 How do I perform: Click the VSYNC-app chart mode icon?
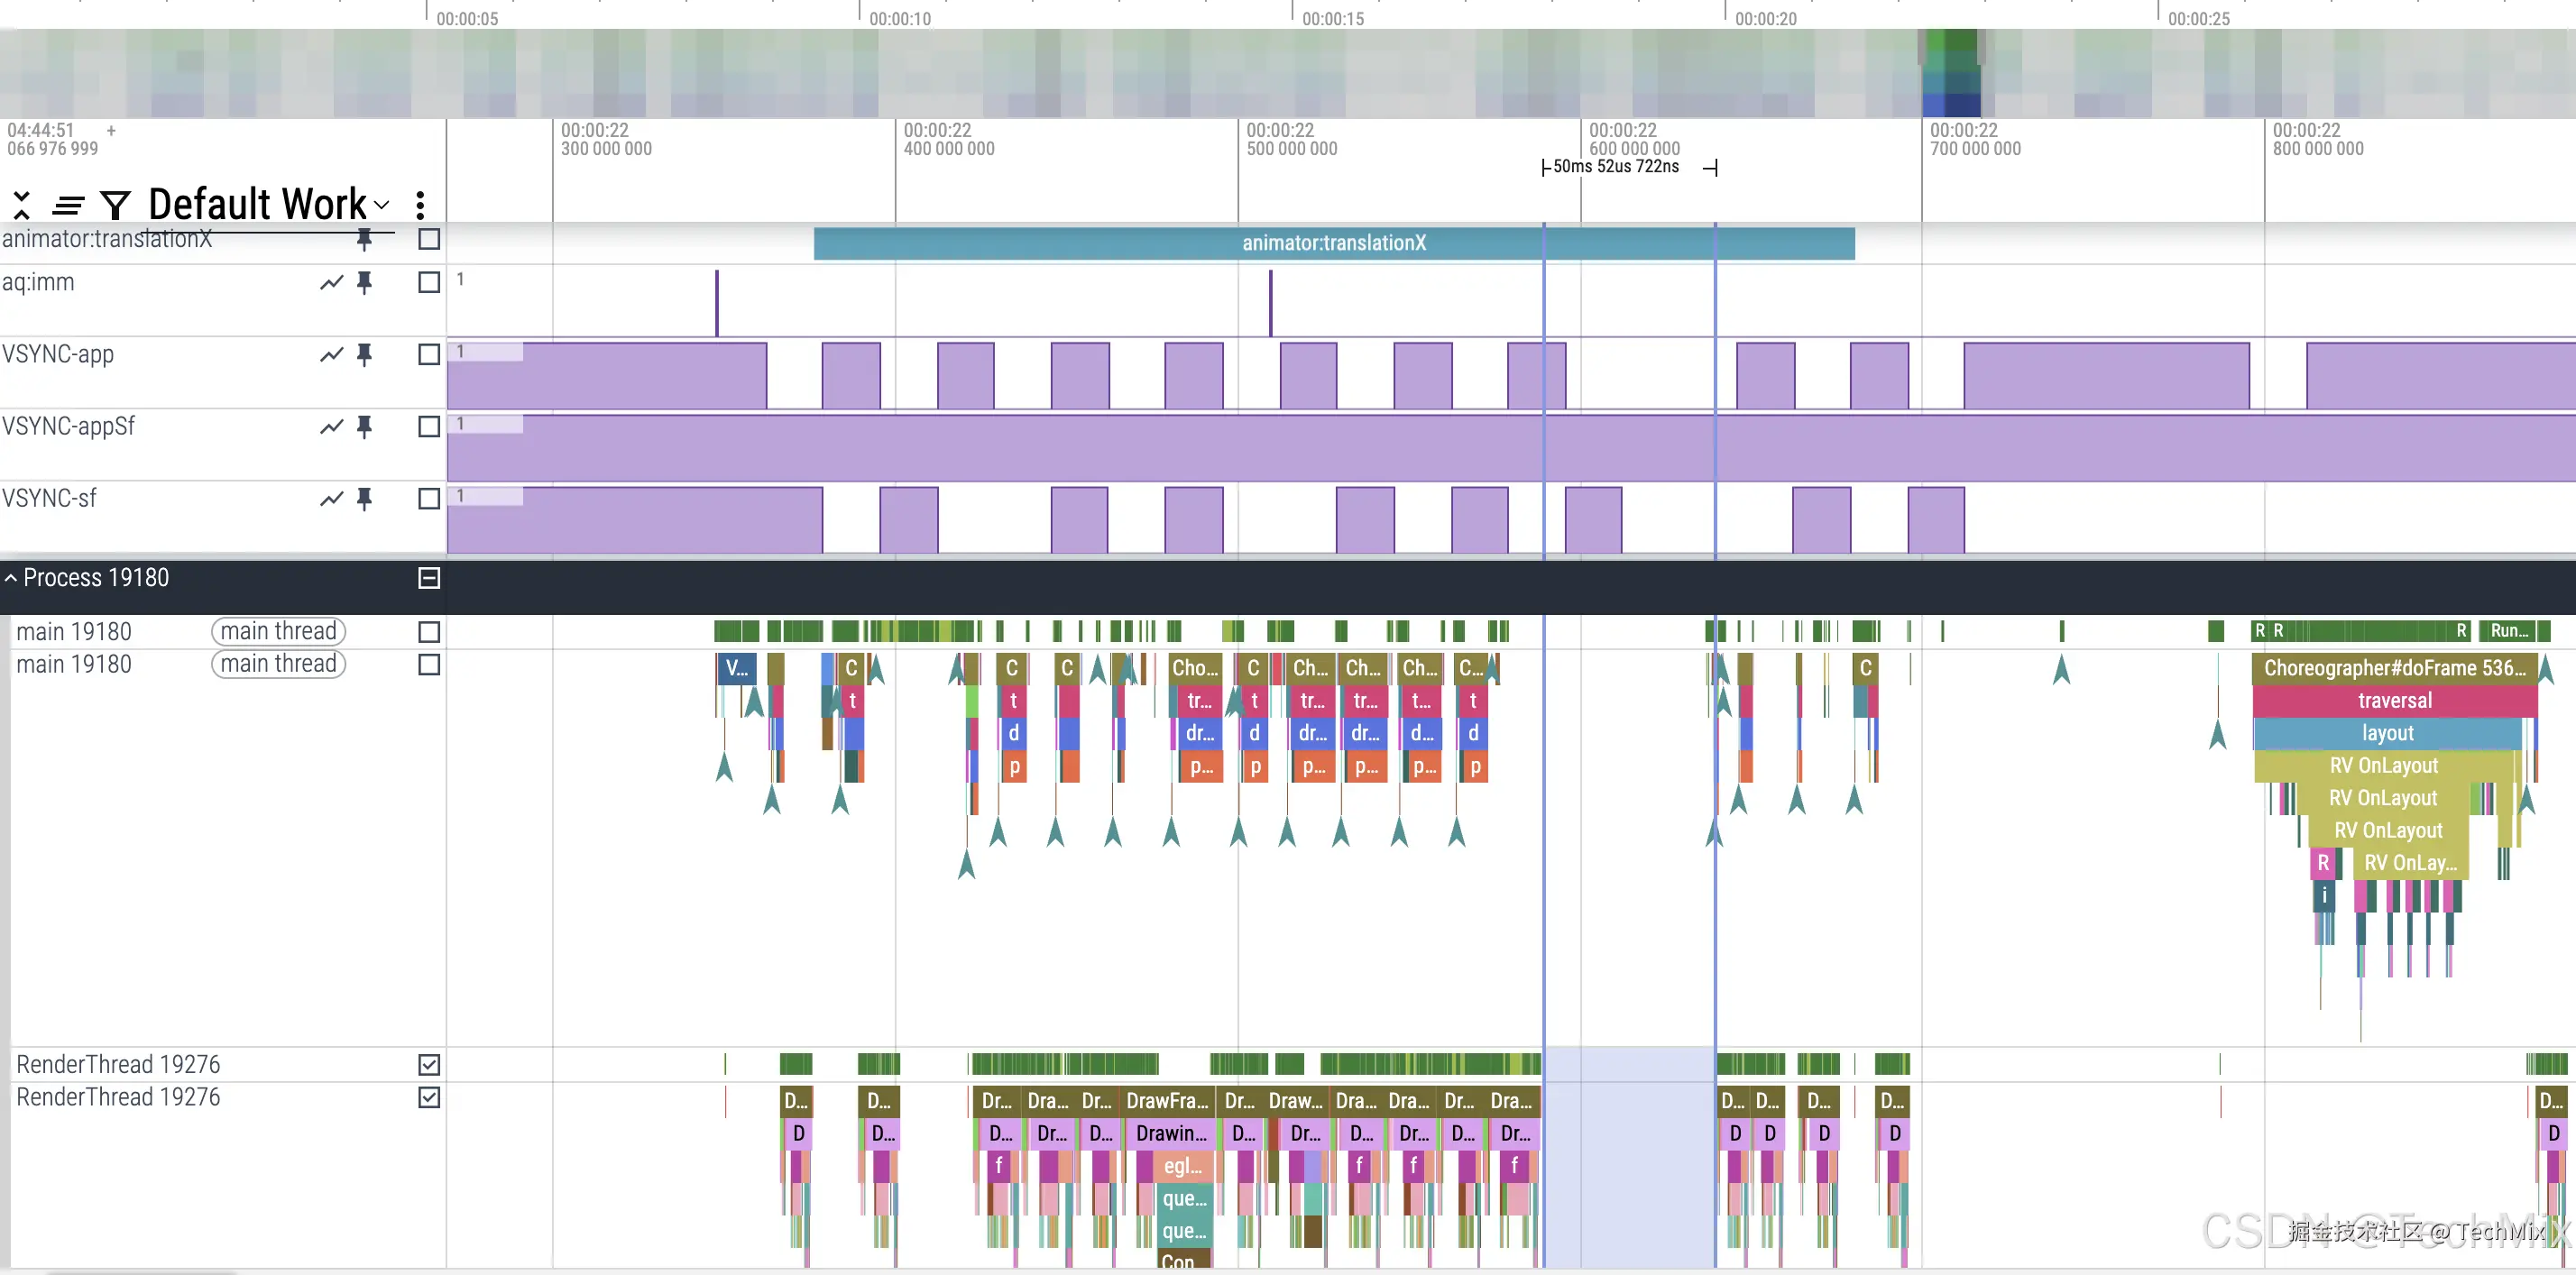click(331, 355)
